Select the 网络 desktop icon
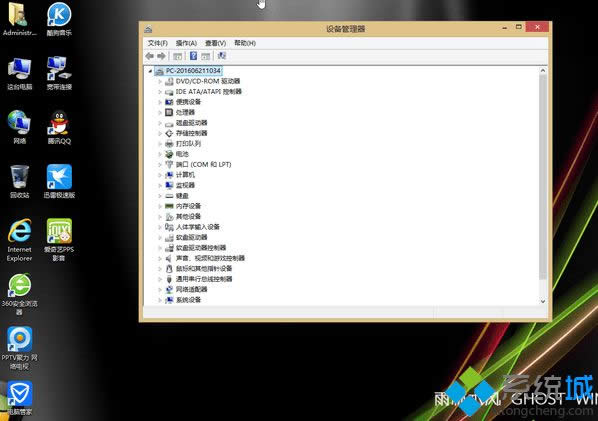The height and width of the screenshot is (421, 598). tap(19, 127)
